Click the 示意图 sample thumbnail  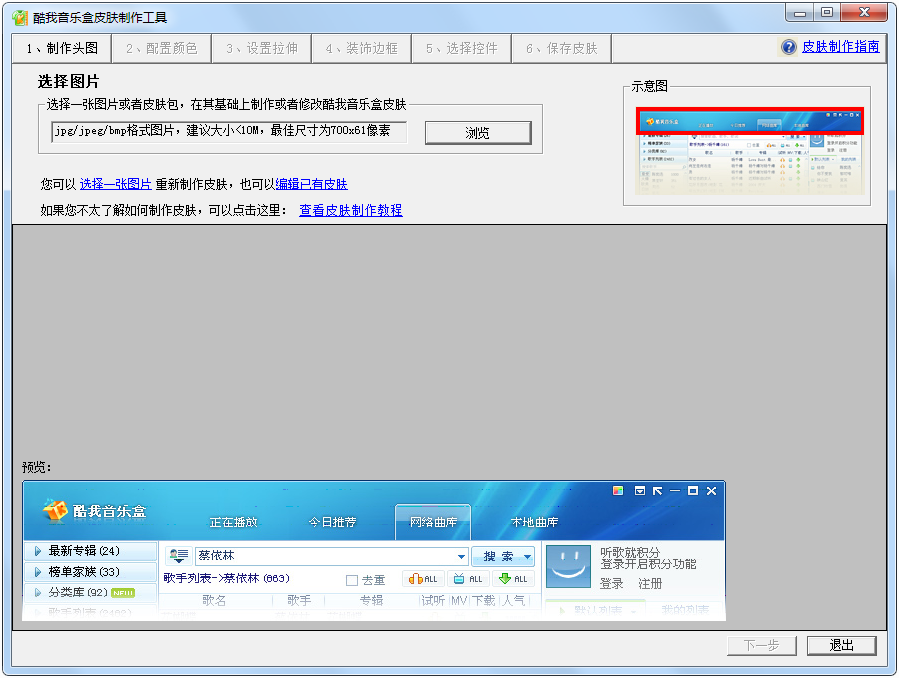click(x=750, y=150)
